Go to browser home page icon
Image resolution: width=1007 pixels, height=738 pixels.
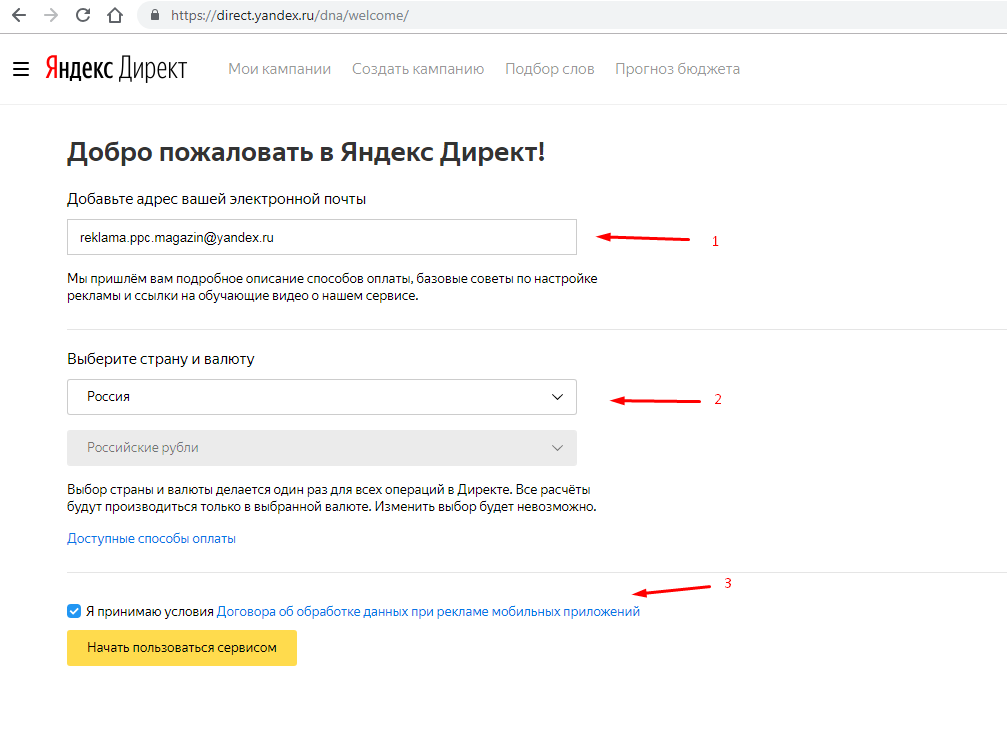[115, 15]
